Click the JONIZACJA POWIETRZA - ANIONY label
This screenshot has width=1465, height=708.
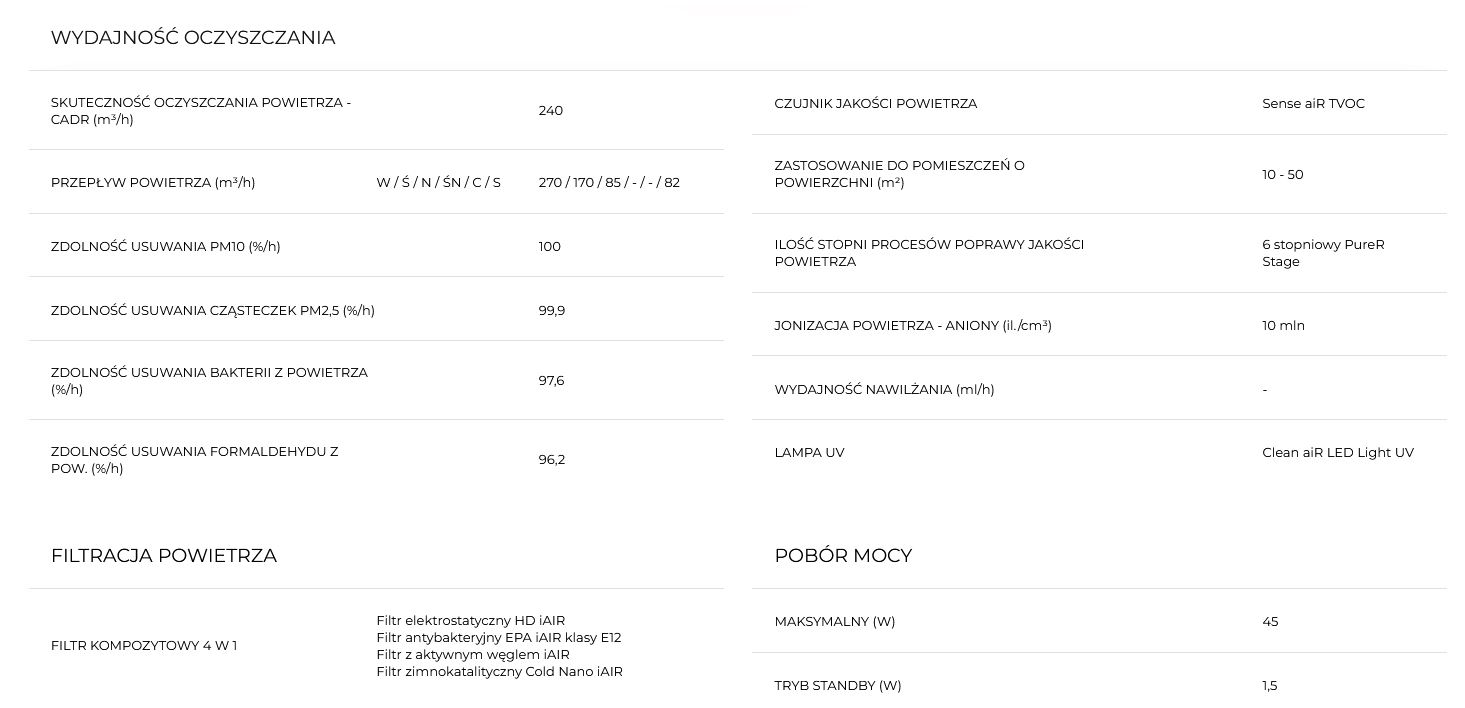point(912,326)
